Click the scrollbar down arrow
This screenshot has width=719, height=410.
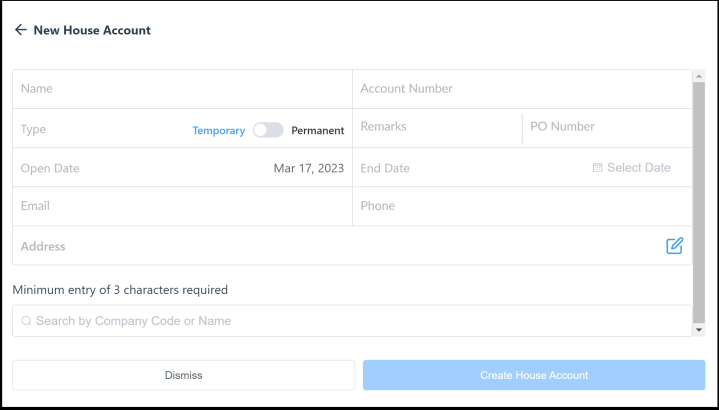pyautogui.click(x=698, y=329)
